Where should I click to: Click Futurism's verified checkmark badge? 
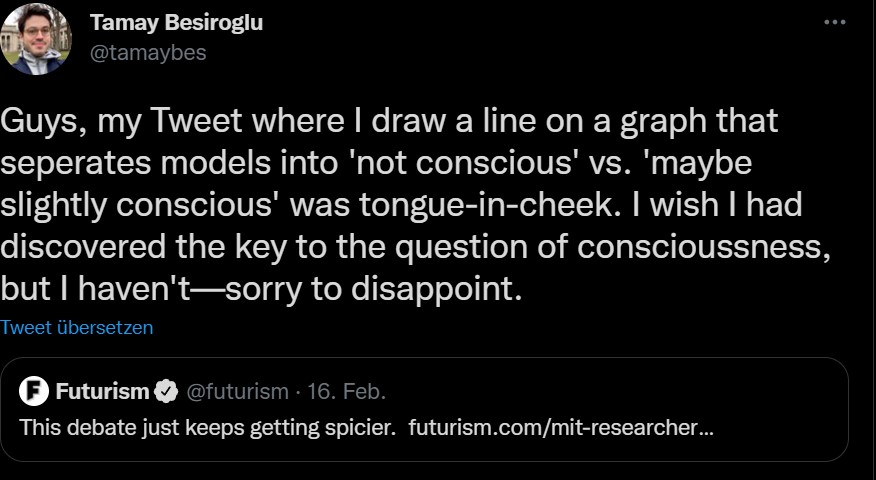point(167,390)
